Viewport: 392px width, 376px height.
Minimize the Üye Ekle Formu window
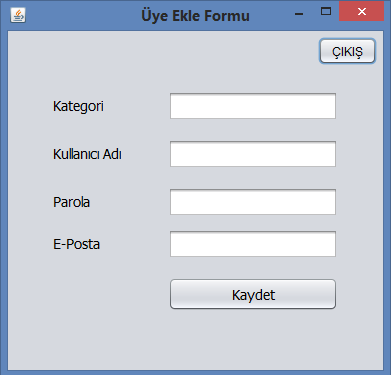[299, 14]
